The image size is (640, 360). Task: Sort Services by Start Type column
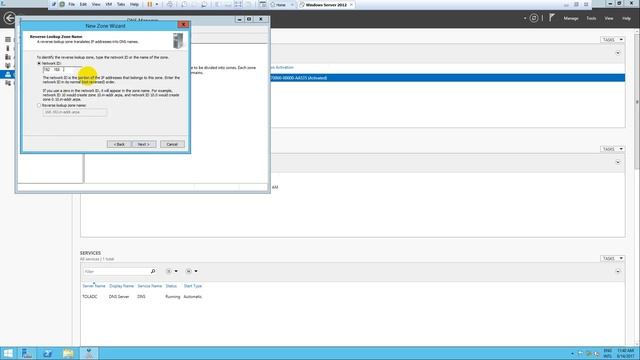193,286
